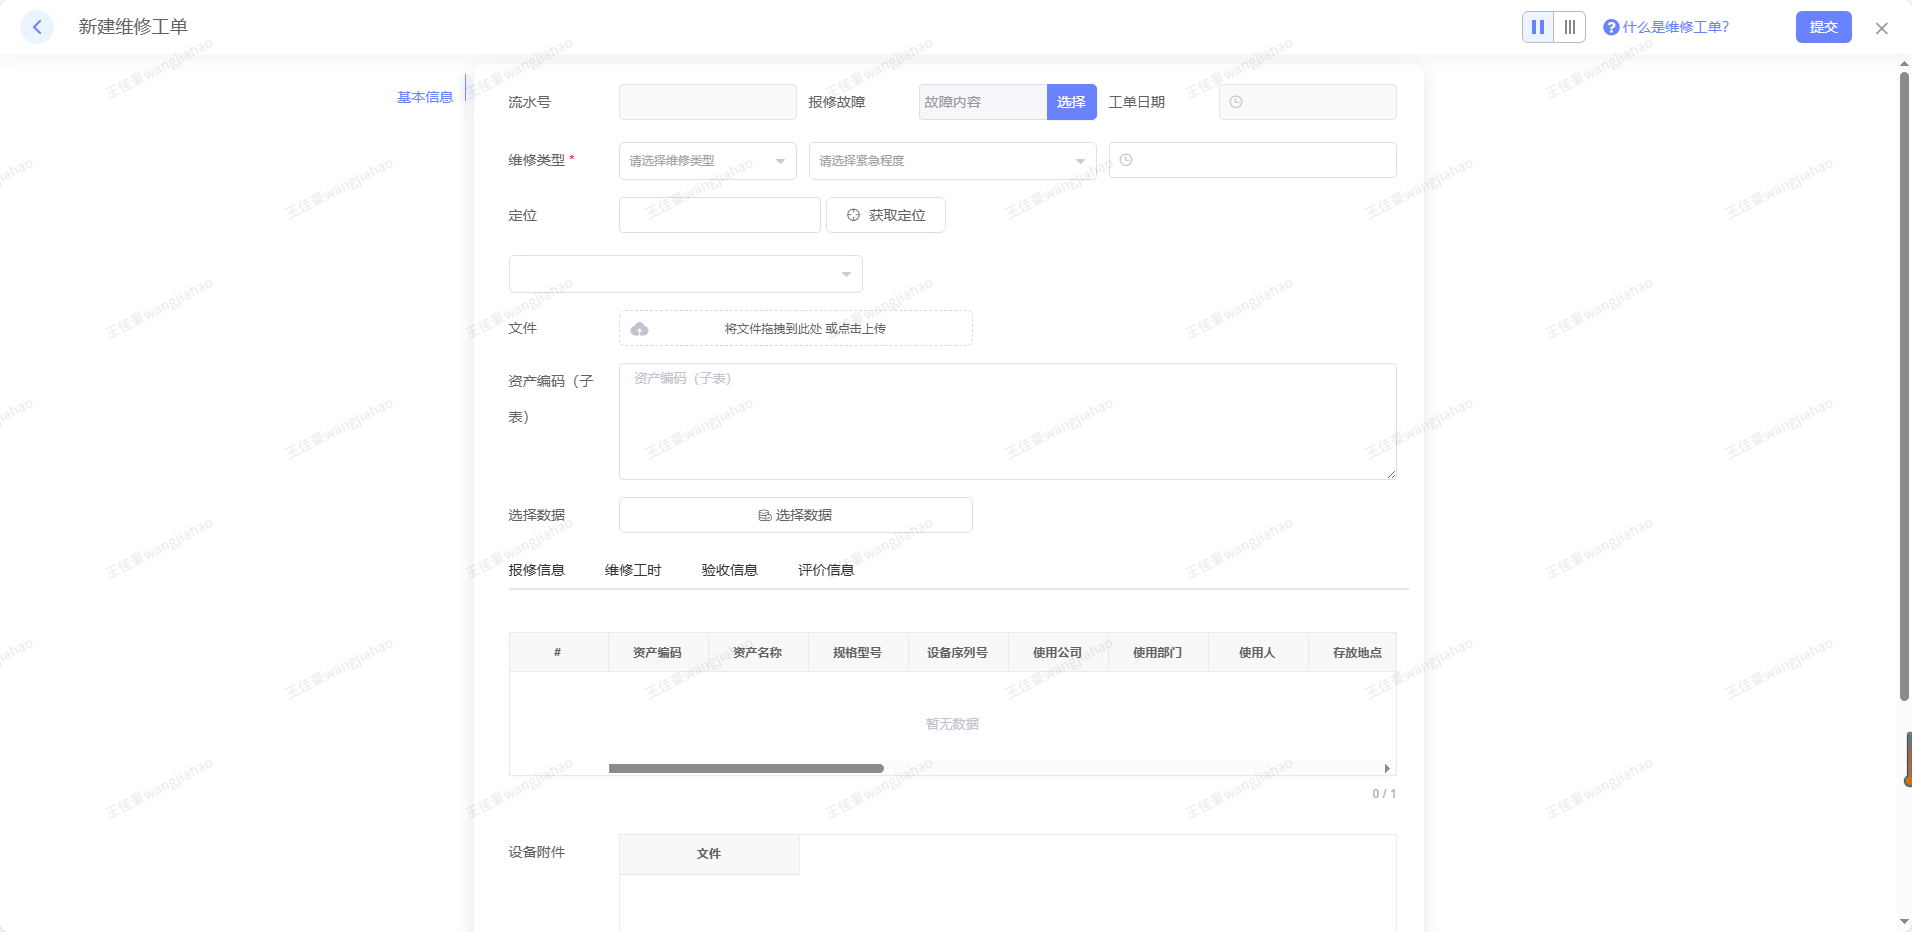Viewport: 1912px width, 932px height.
Task: Switch to two-column layout view
Action: click(x=1538, y=27)
